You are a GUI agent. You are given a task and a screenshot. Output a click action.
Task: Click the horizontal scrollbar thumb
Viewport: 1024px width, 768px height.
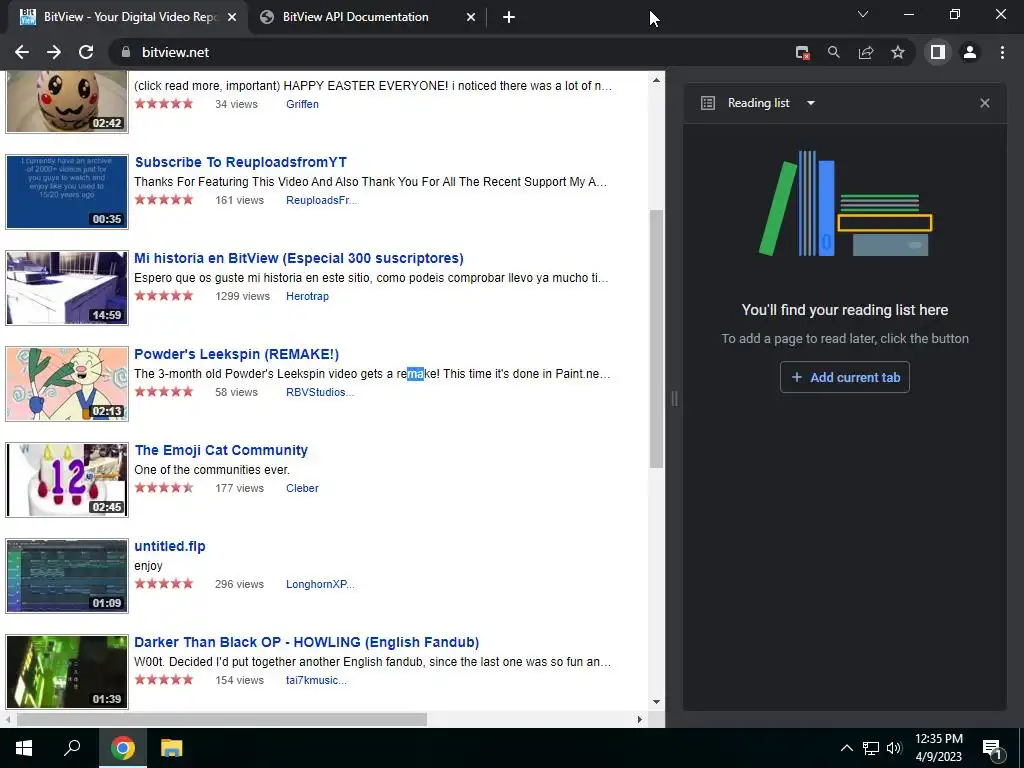[x=222, y=719]
